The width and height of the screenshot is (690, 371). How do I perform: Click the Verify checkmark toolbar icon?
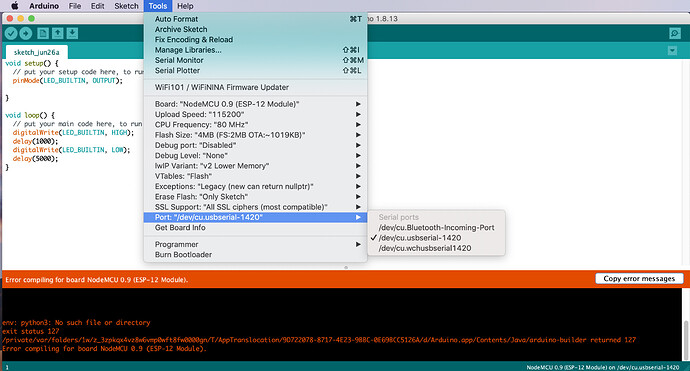click(11, 33)
